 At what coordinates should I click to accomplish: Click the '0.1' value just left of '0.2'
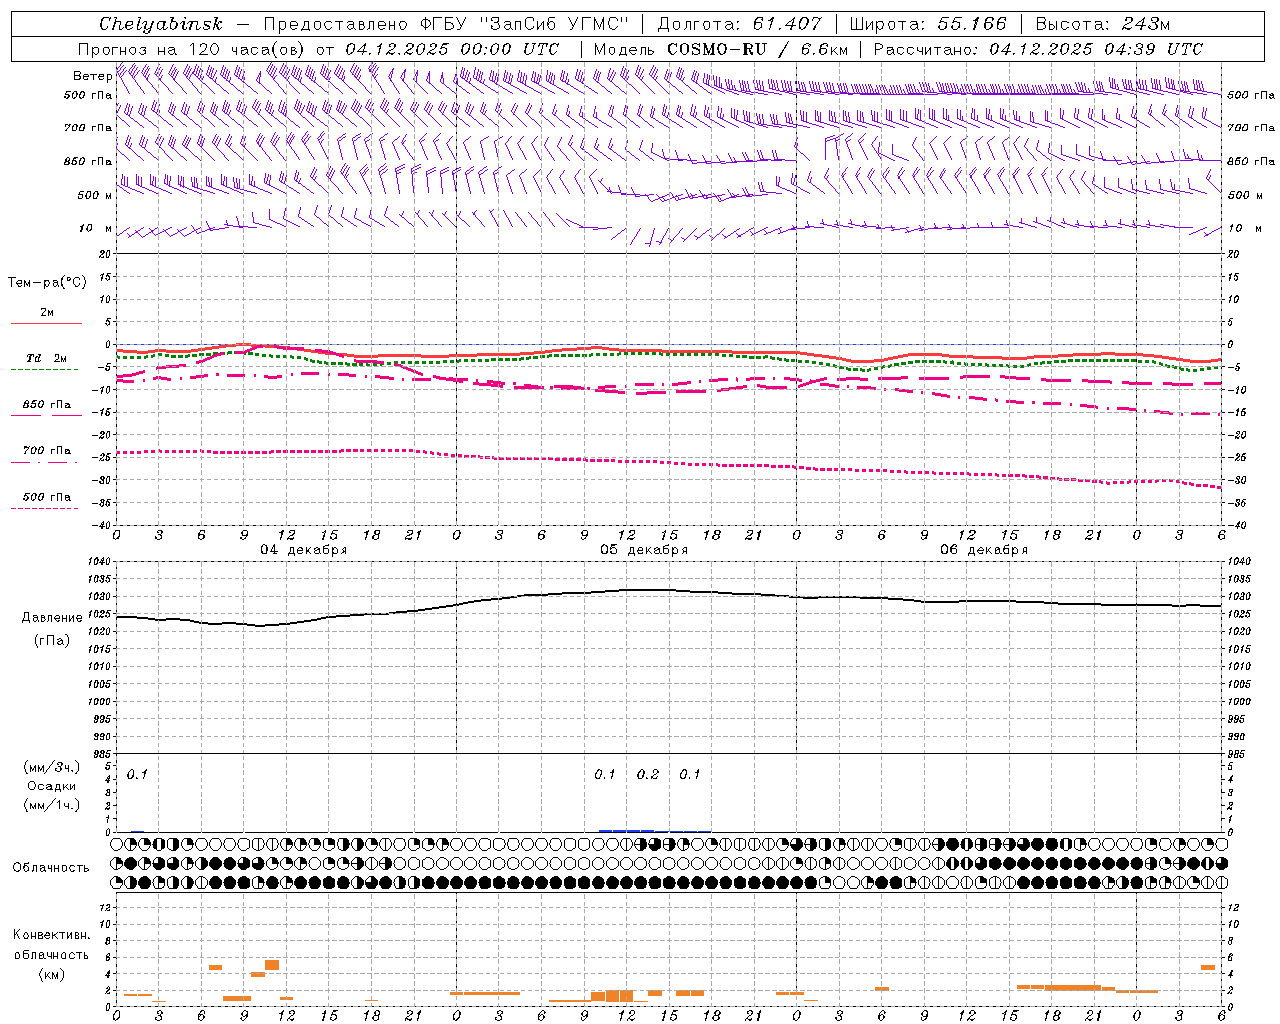[605, 774]
